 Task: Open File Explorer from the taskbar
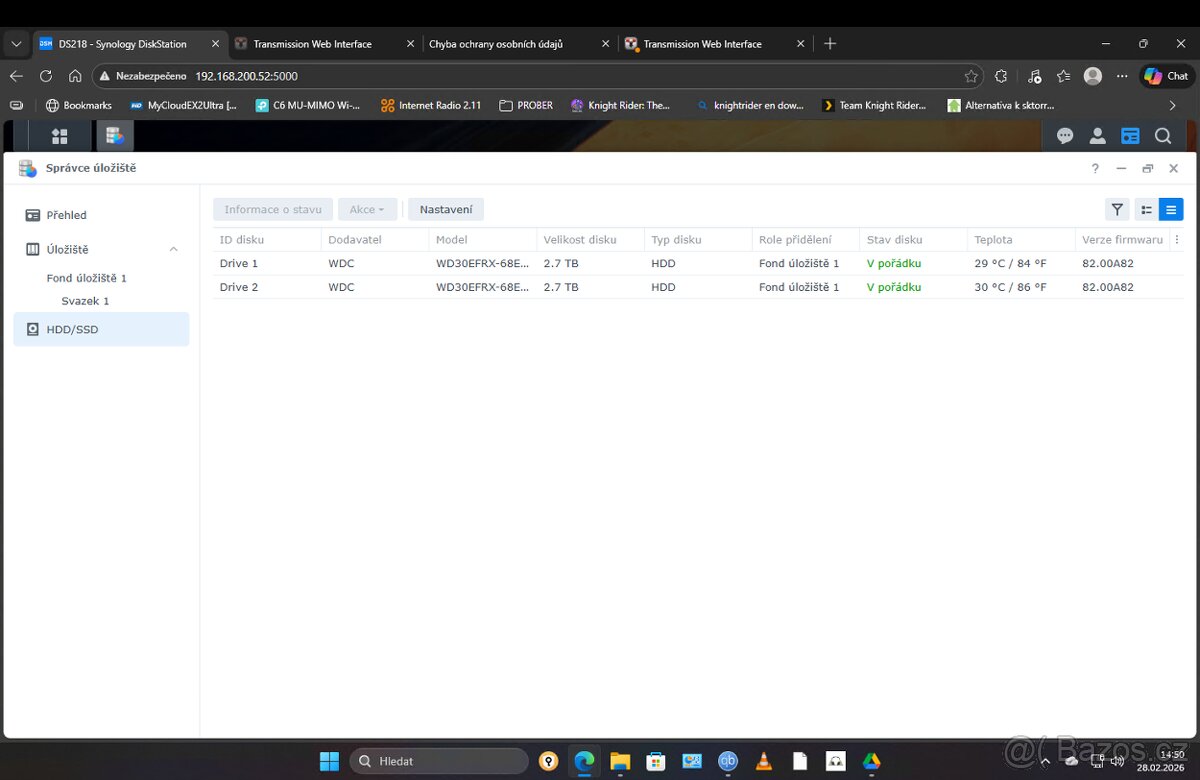[x=620, y=761]
